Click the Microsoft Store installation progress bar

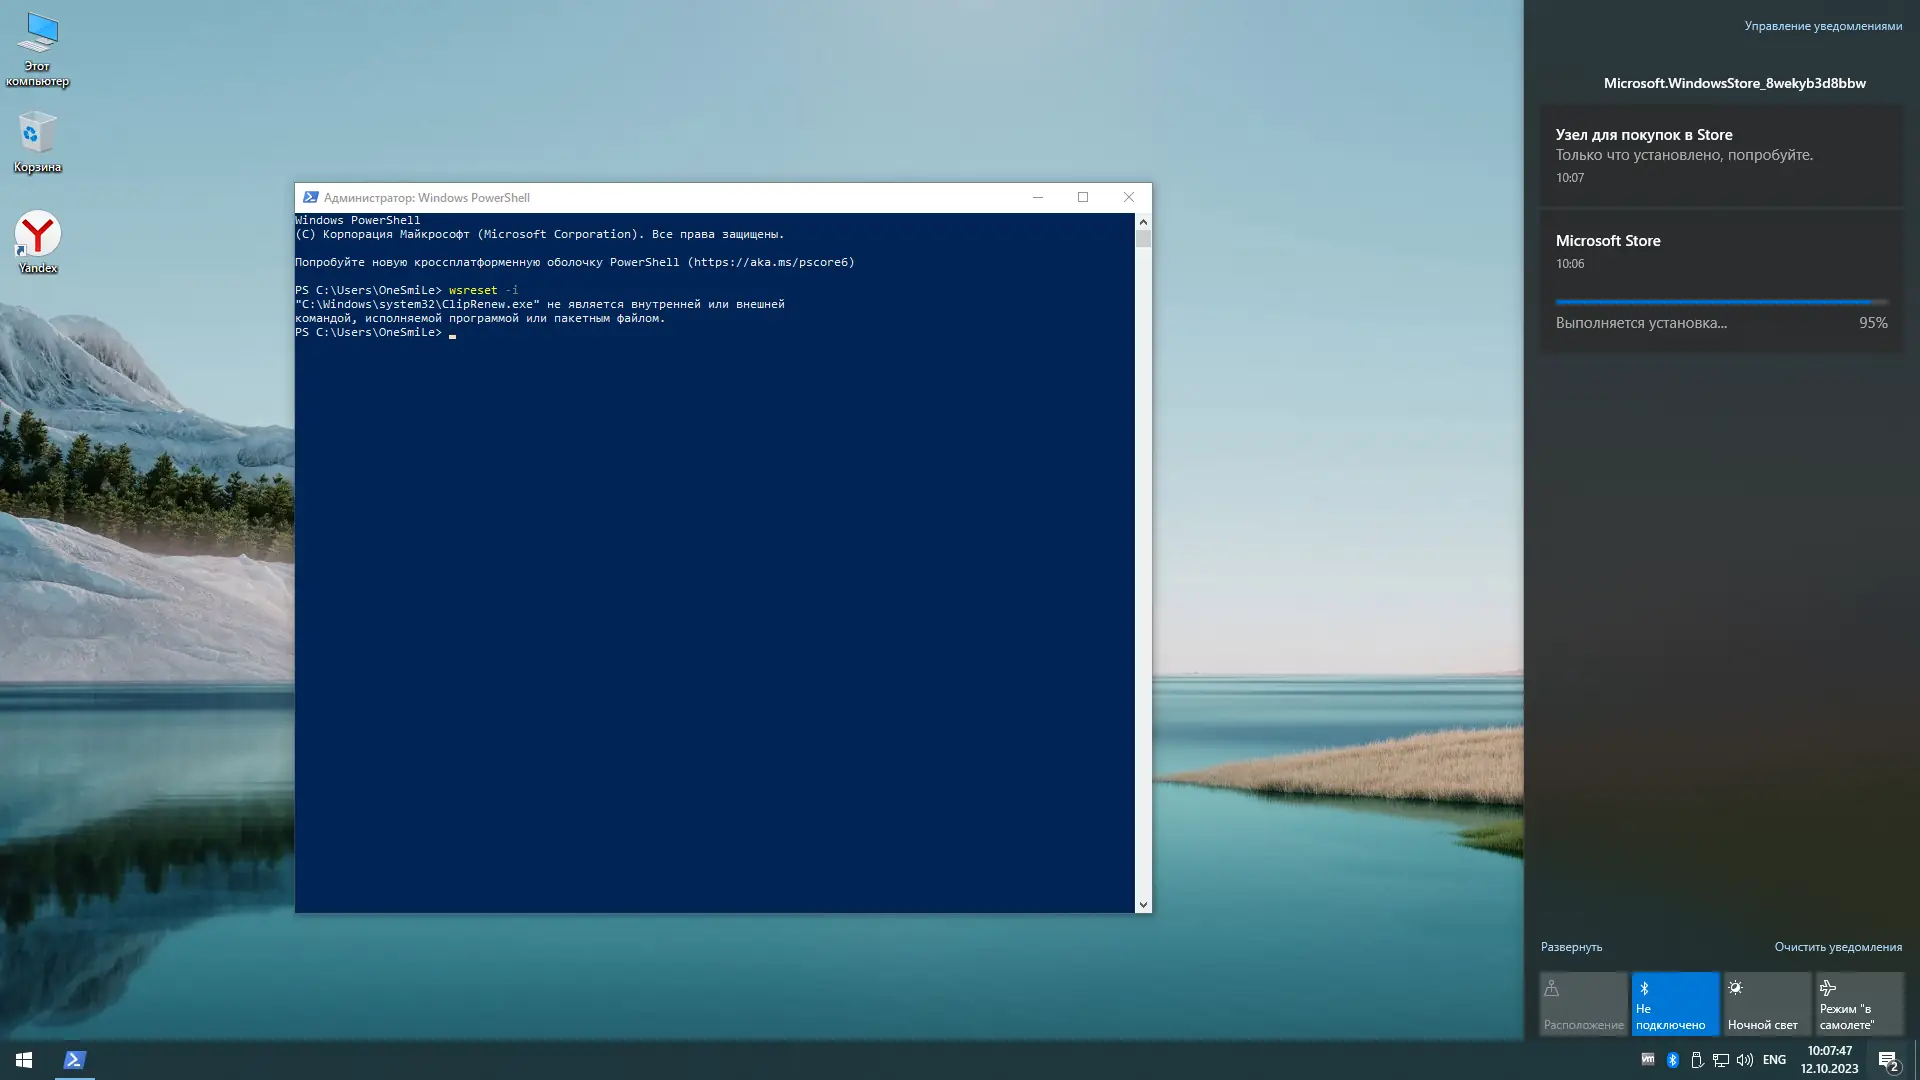point(1720,302)
